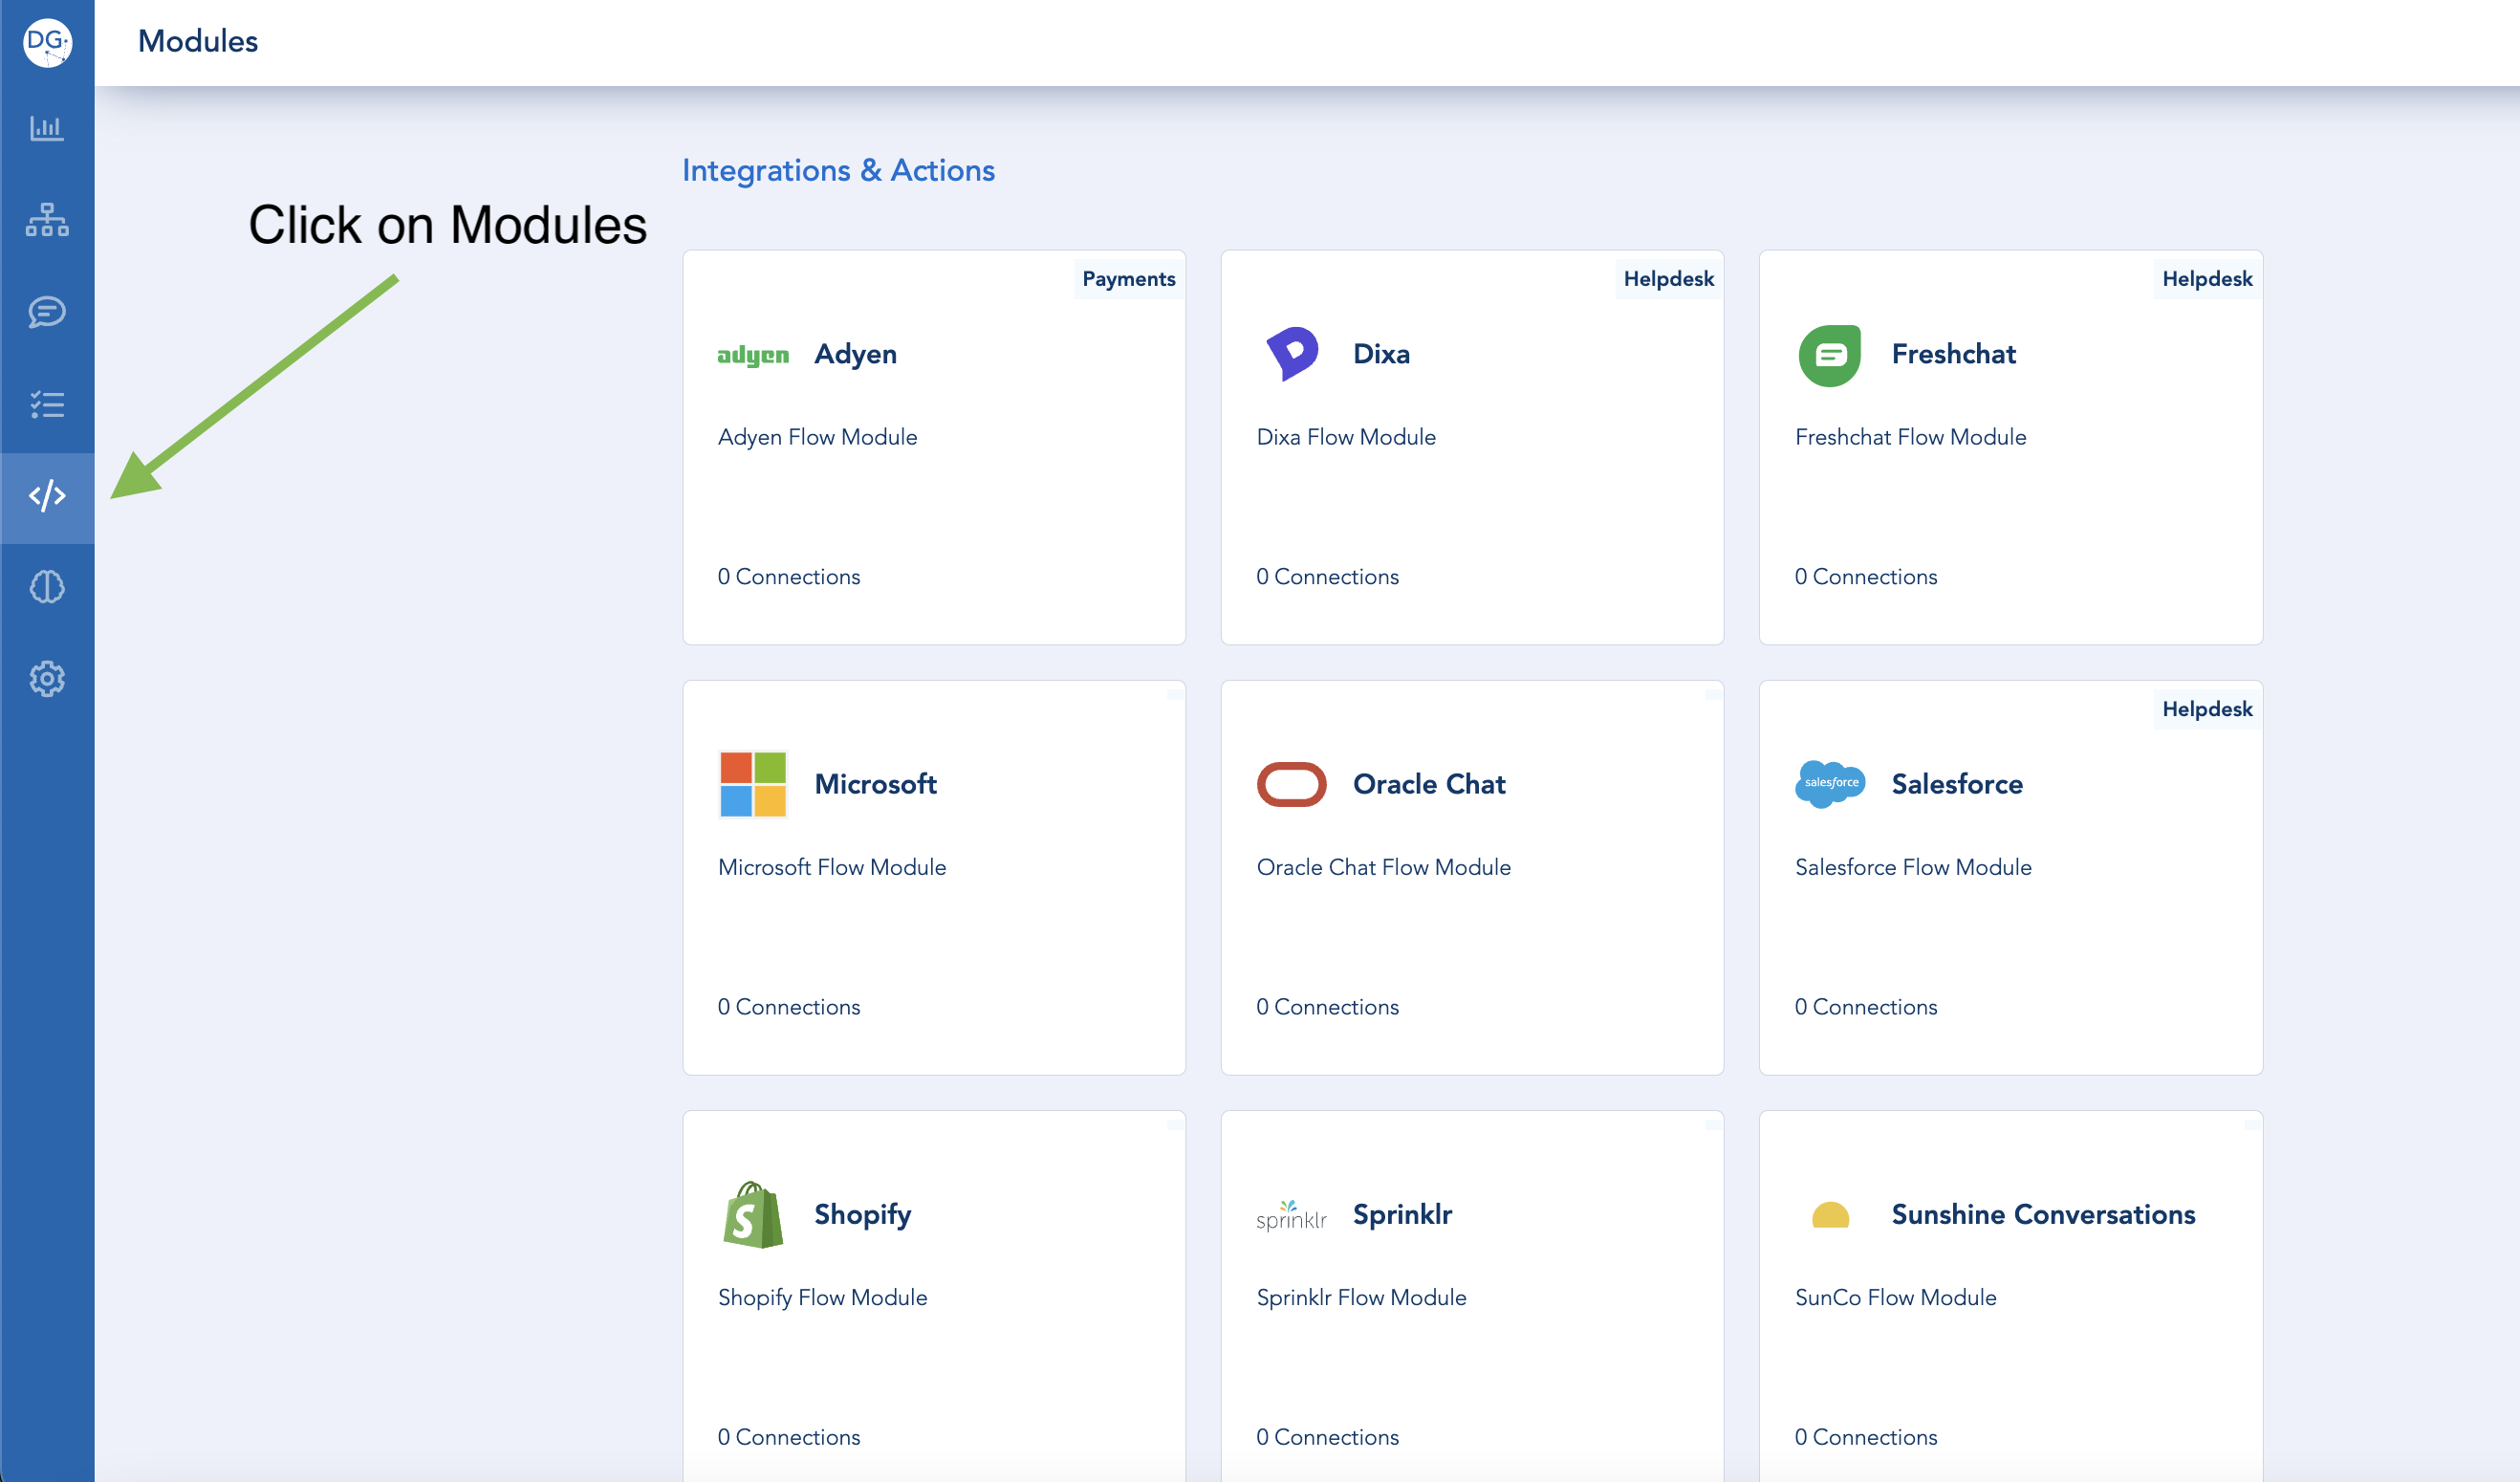The image size is (2520, 1482).
Task: Click '0 Connections' on Adyen card
Action: [x=788, y=577]
